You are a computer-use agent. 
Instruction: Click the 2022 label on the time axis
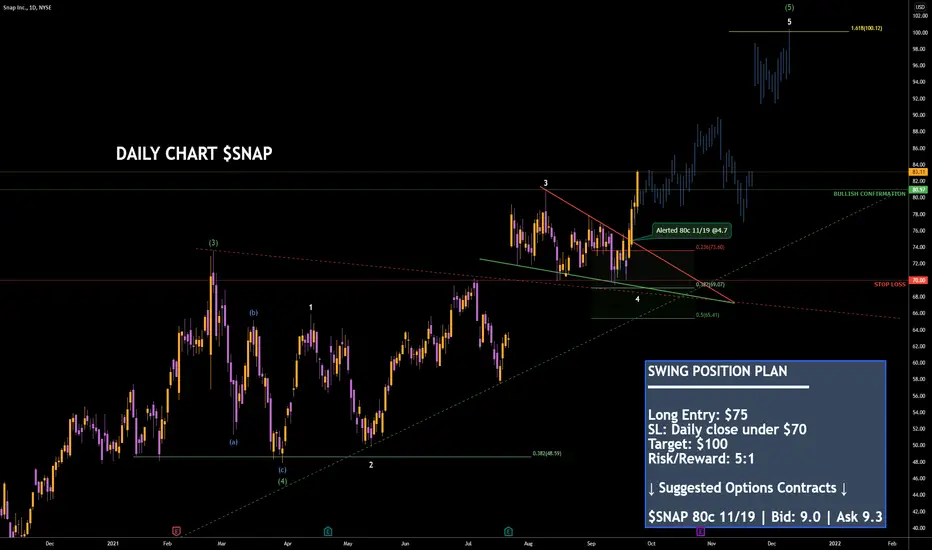coord(835,543)
